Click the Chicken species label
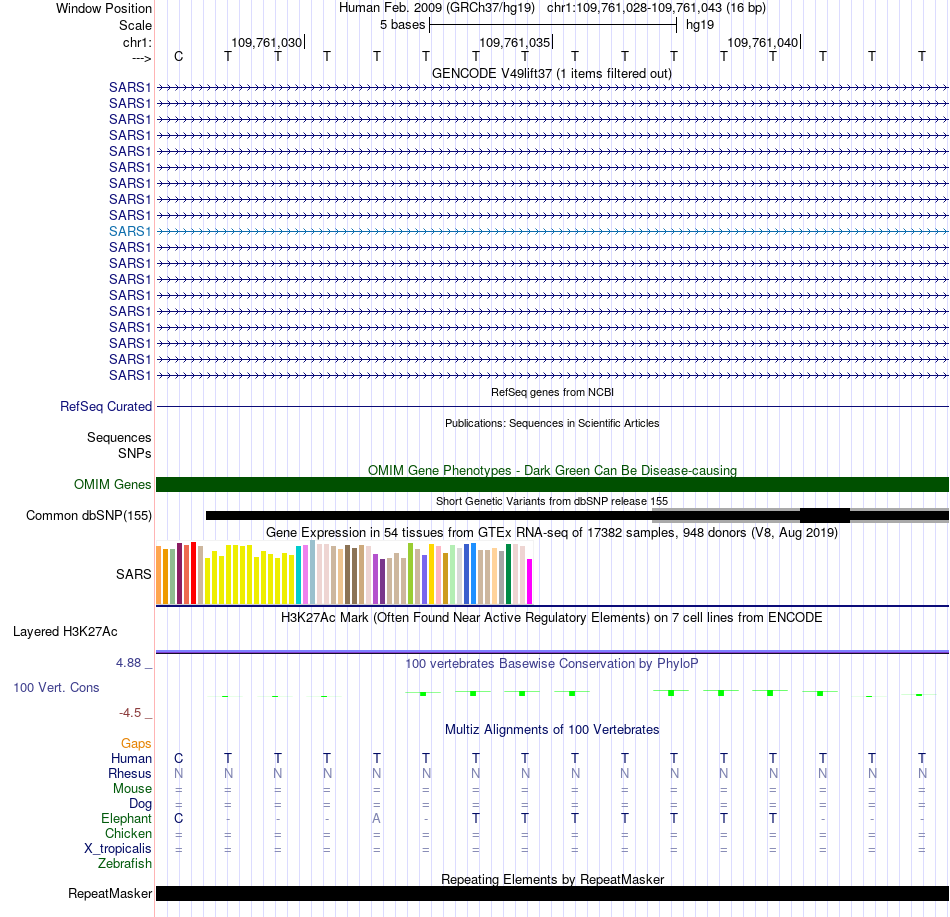Viewport: 950px width, 917px height. [x=128, y=833]
